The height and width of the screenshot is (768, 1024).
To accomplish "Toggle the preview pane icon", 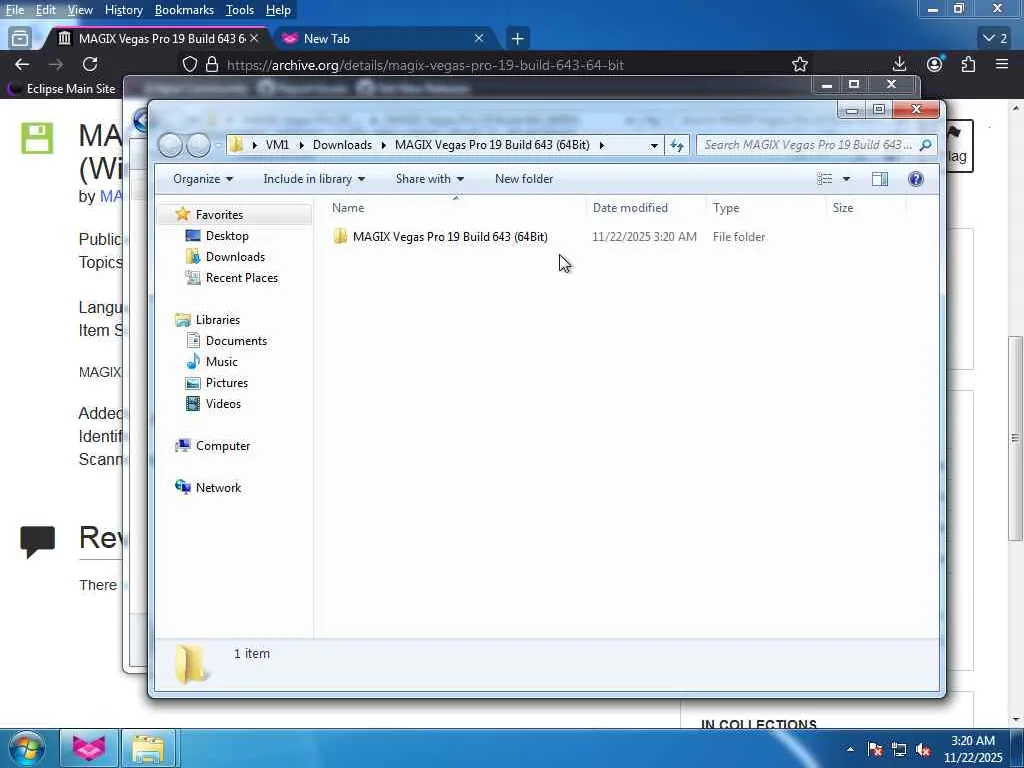I will coord(880,179).
